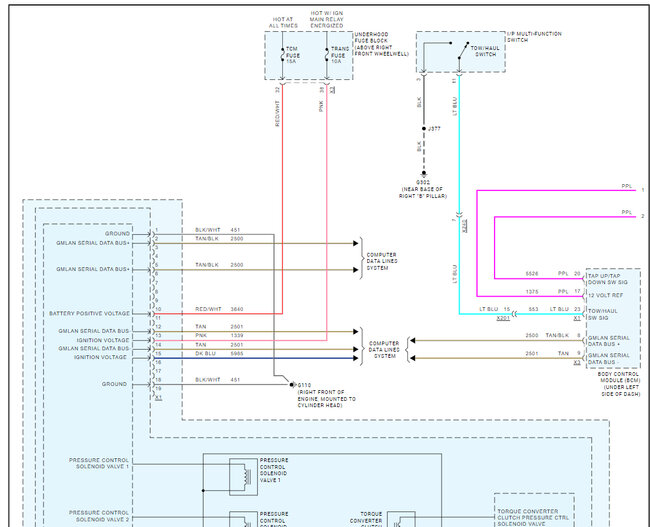
Task: Select splice J377 on black wire
Action: [x=424, y=129]
